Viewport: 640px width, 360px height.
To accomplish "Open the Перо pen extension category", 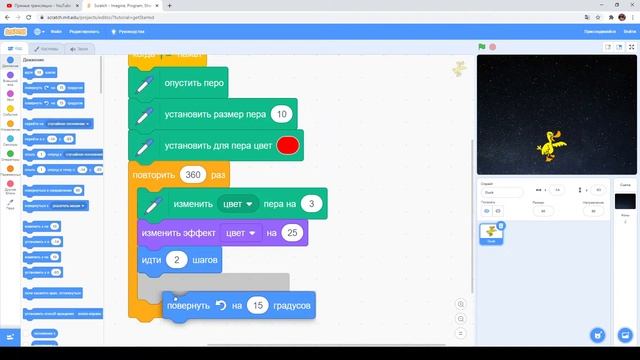I will pyautogui.click(x=10, y=203).
